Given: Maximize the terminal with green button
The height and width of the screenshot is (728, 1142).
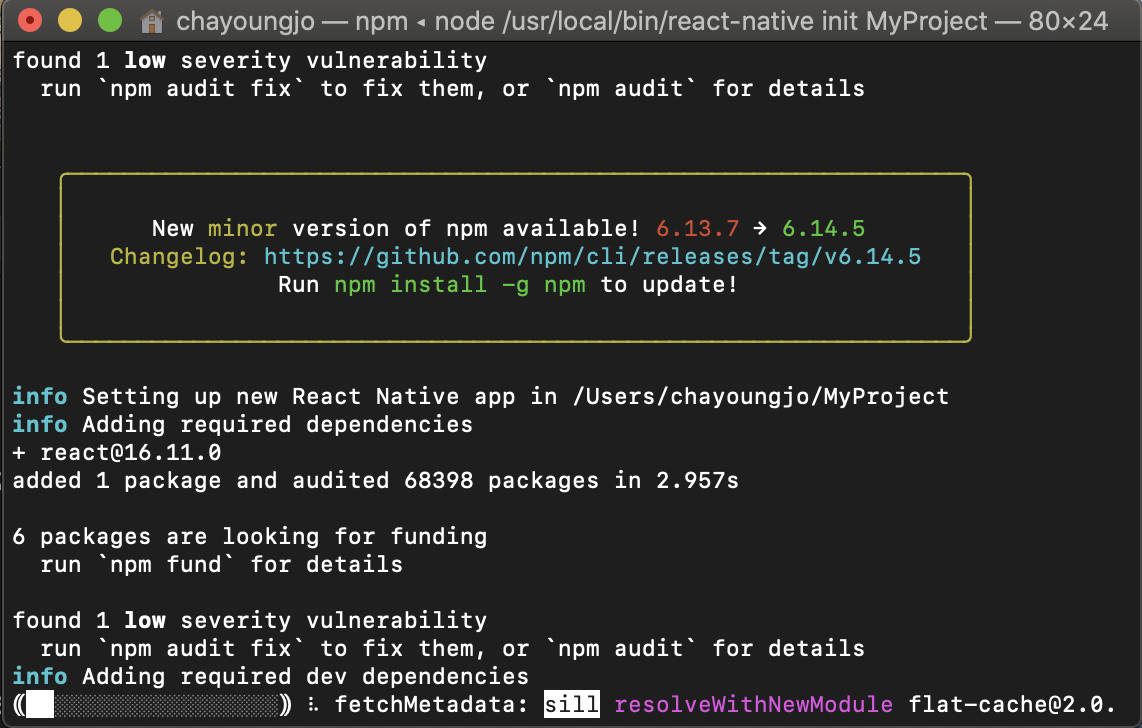Looking at the screenshot, I should [110, 20].
